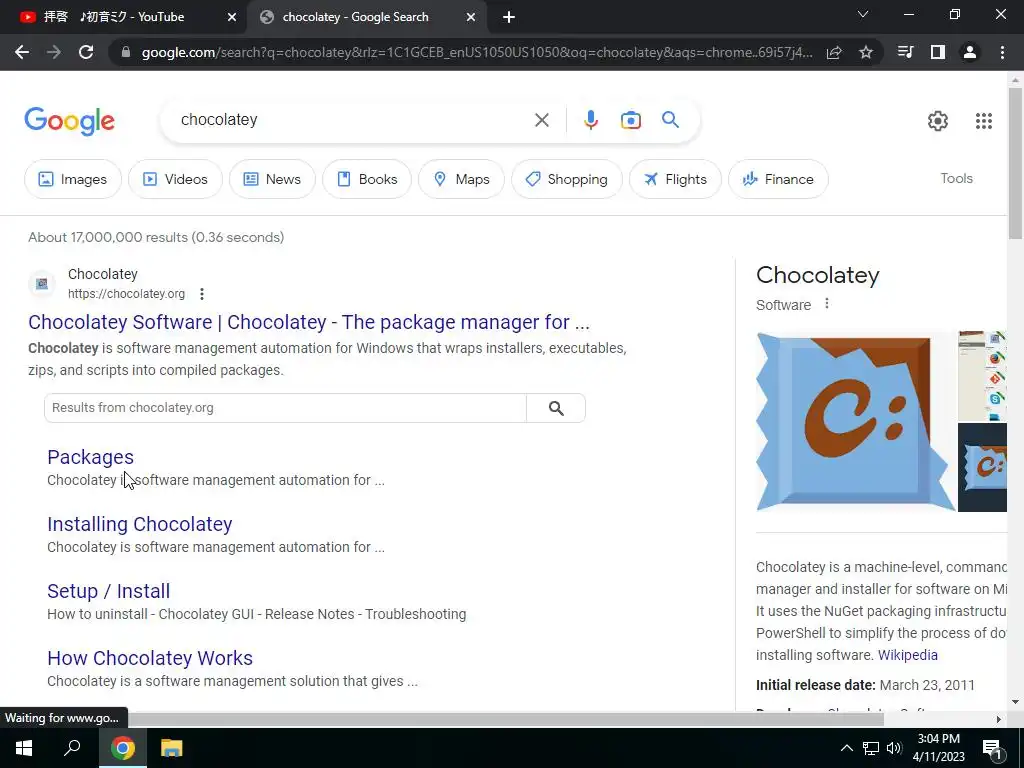Click the chocolatey.org site favicon

pyautogui.click(x=42, y=283)
